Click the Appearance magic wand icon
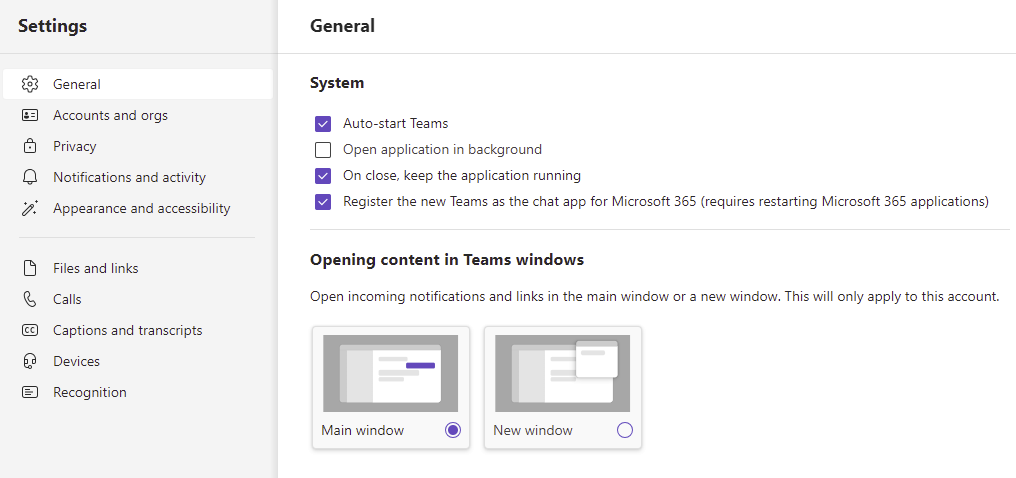Viewport: 1016px width, 478px height. click(x=30, y=209)
